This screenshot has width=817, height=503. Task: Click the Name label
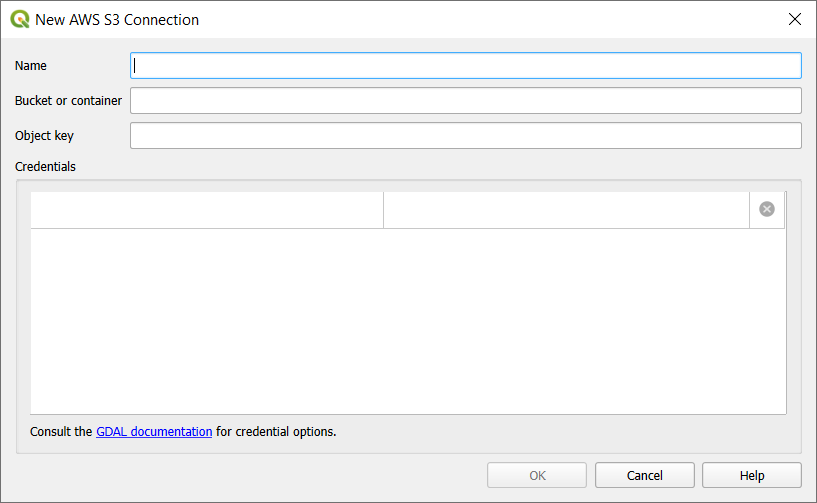[31, 65]
